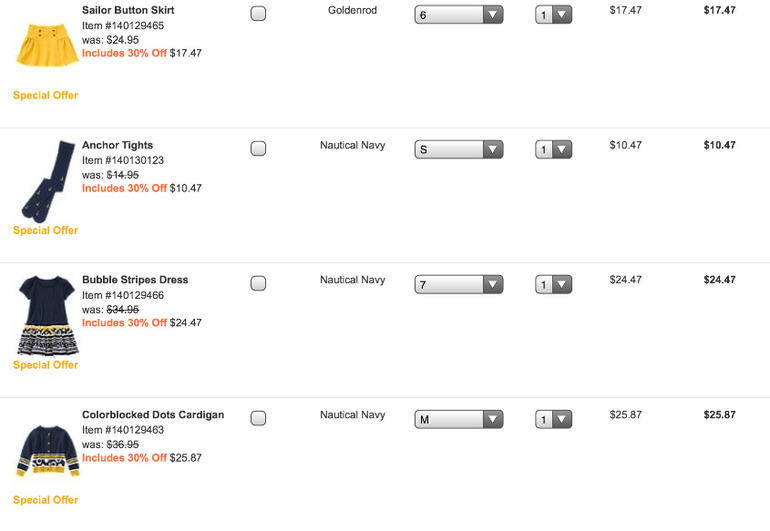770x531 pixels.
Task: Open the cardigan size M dropdown
Action: pyautogui.click(x=458, y=420)
